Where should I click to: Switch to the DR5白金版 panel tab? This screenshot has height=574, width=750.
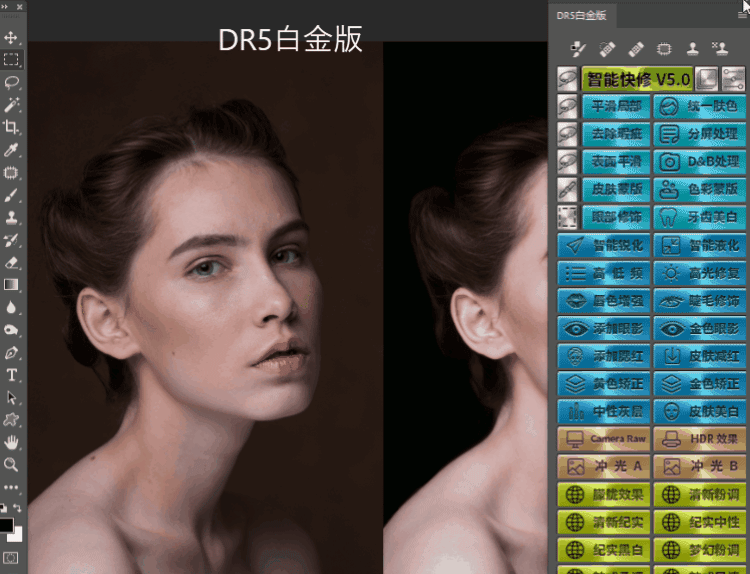tap(581, 15)
